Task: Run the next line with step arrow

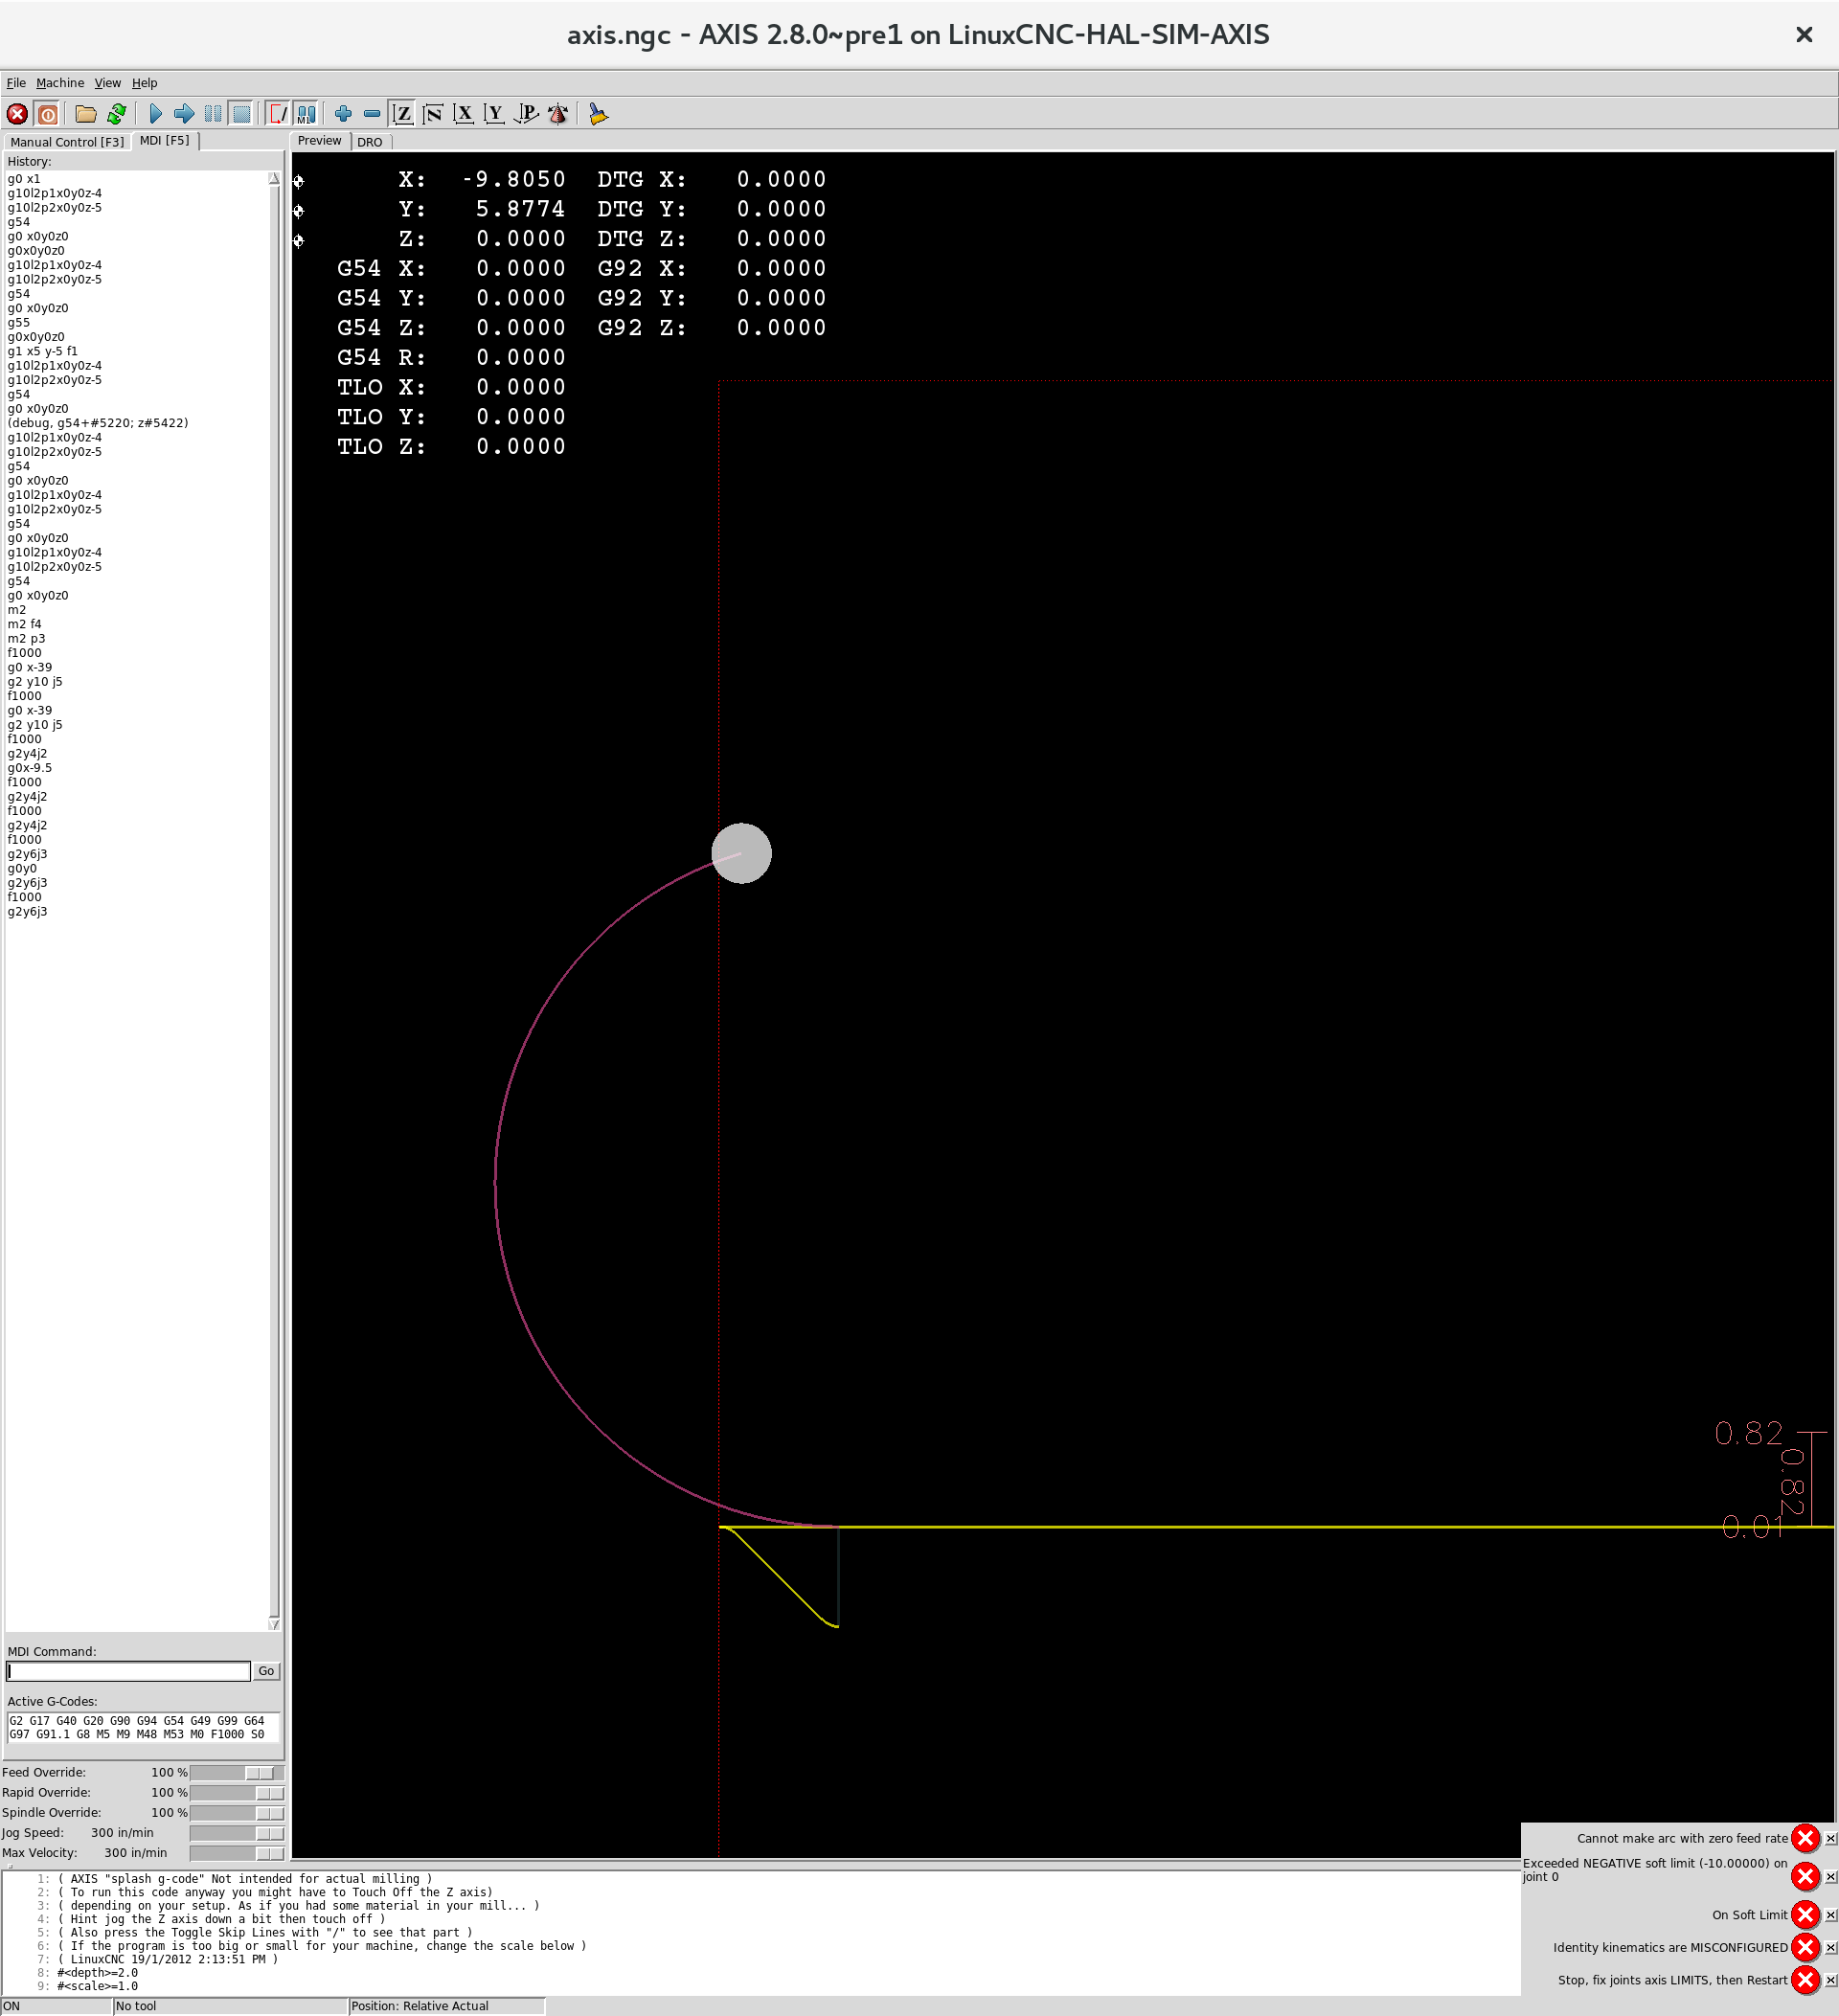Action: point(184,113)
